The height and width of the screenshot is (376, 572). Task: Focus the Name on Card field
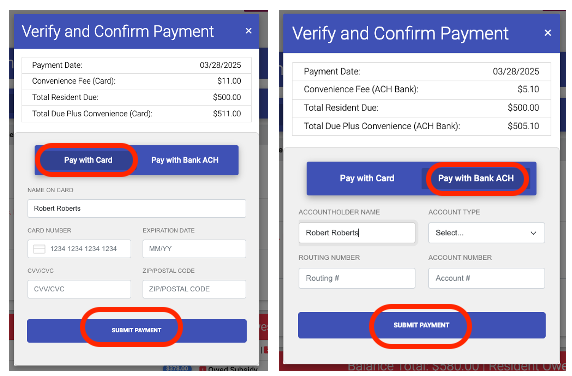[x=136, y=208]
